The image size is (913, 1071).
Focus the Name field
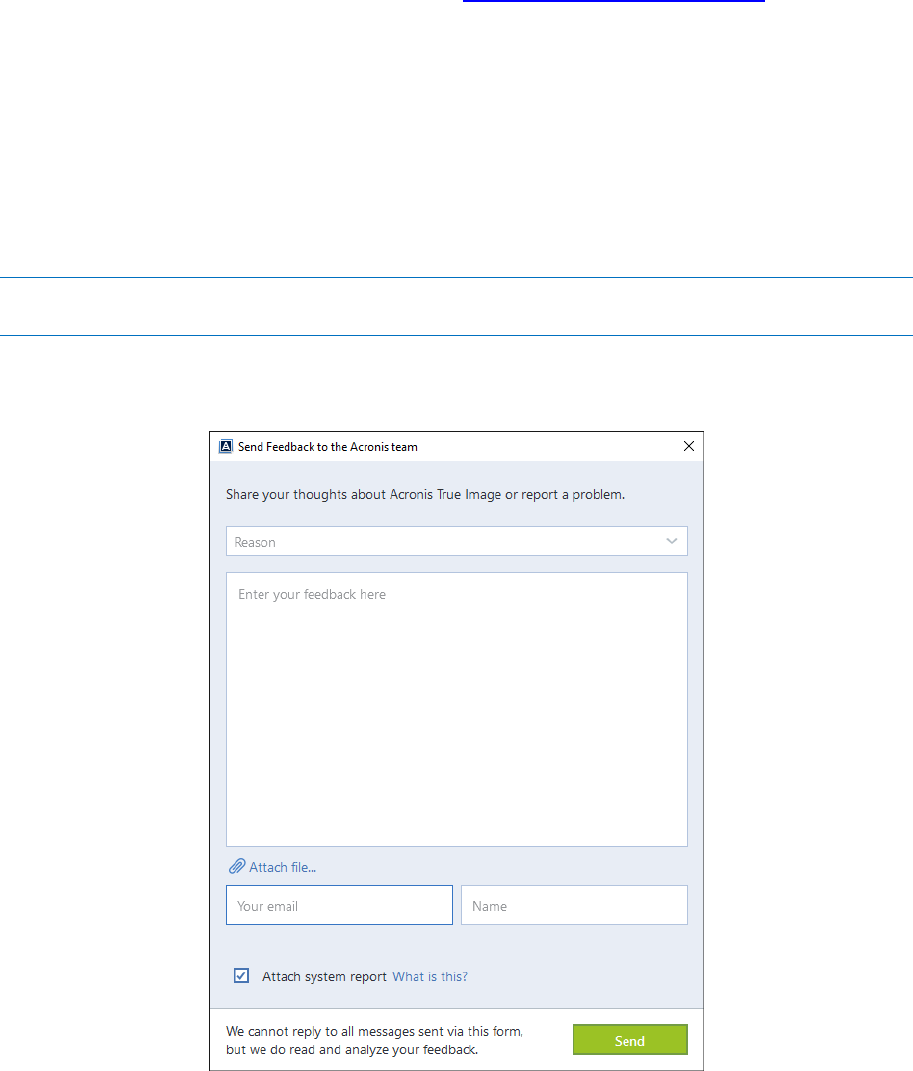tap(574, 905)
